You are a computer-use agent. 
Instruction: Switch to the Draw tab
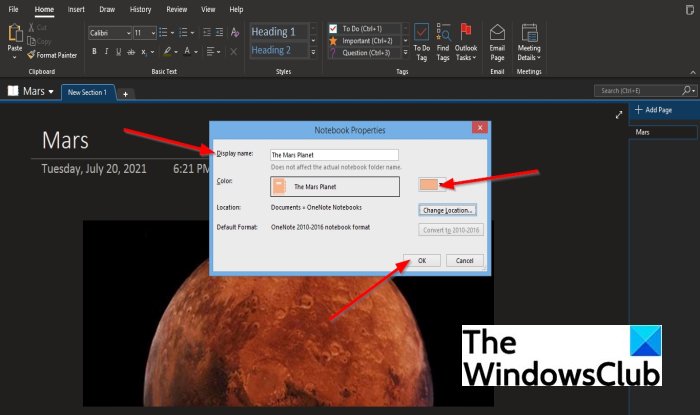[x=107, y=9]
